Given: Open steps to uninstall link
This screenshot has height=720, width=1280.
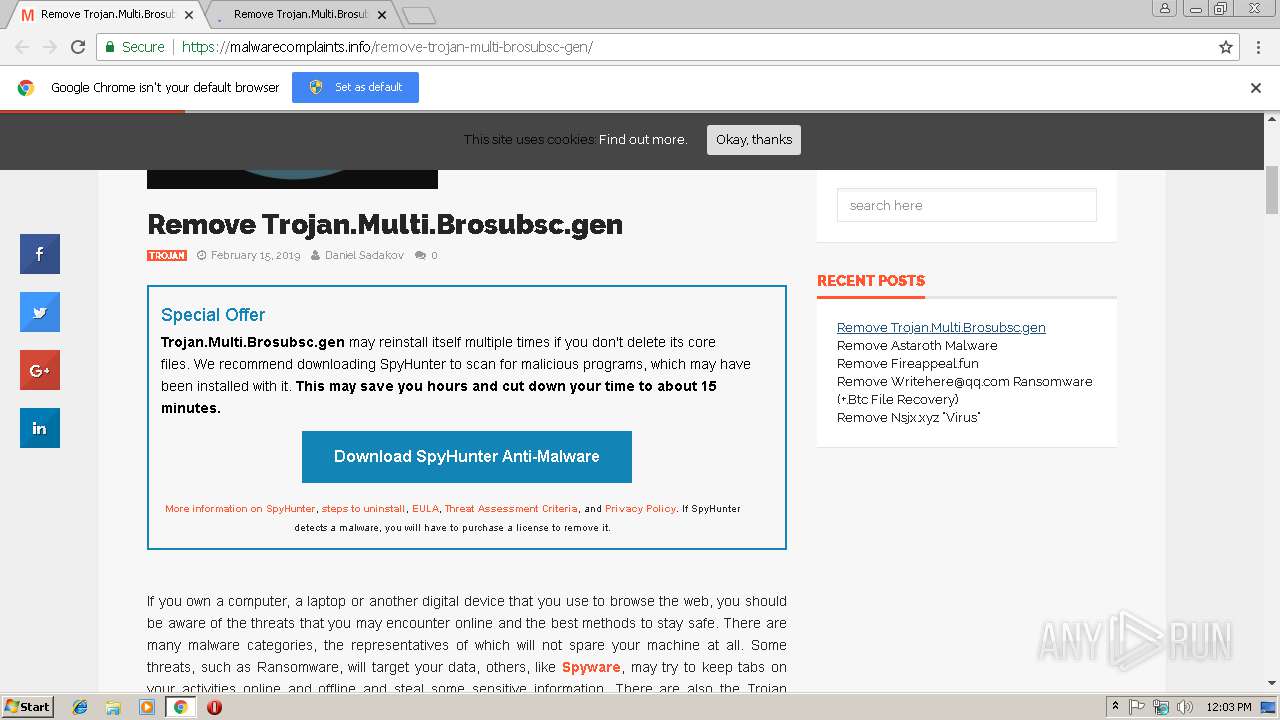Looking at the screenshot, I should [364, 508].
